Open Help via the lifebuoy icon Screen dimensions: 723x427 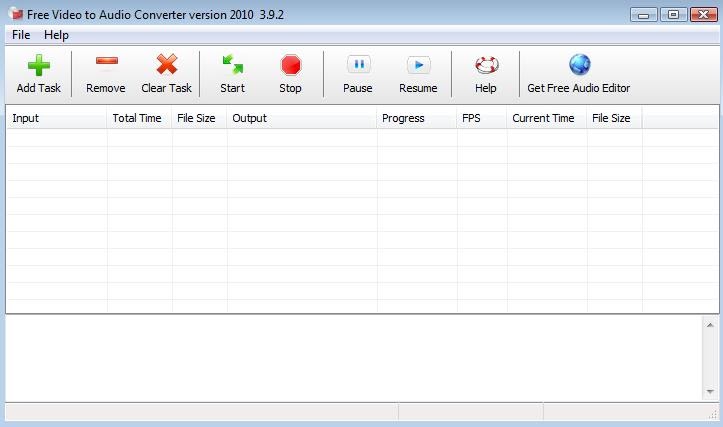click(486, 65)
